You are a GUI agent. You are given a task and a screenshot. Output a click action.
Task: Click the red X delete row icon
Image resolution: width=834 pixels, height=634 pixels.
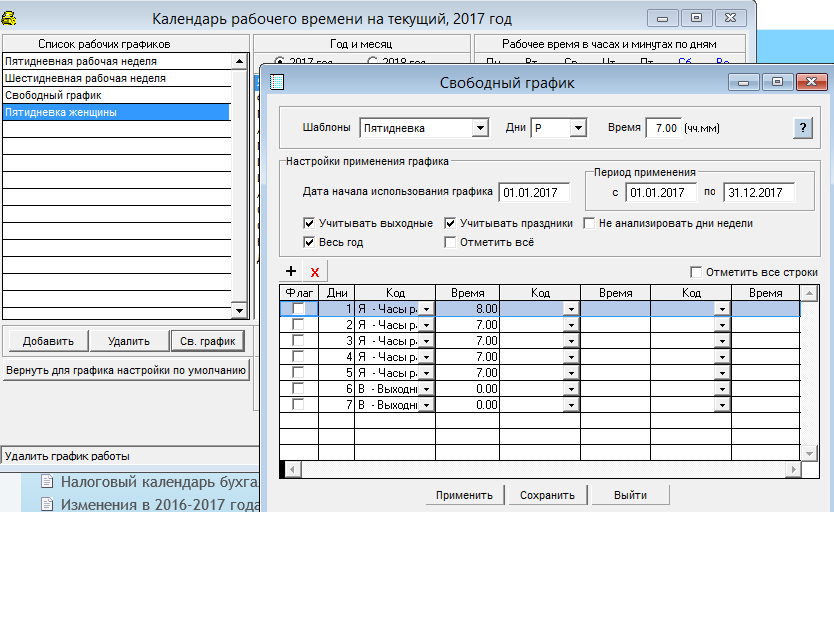[315, 272]
